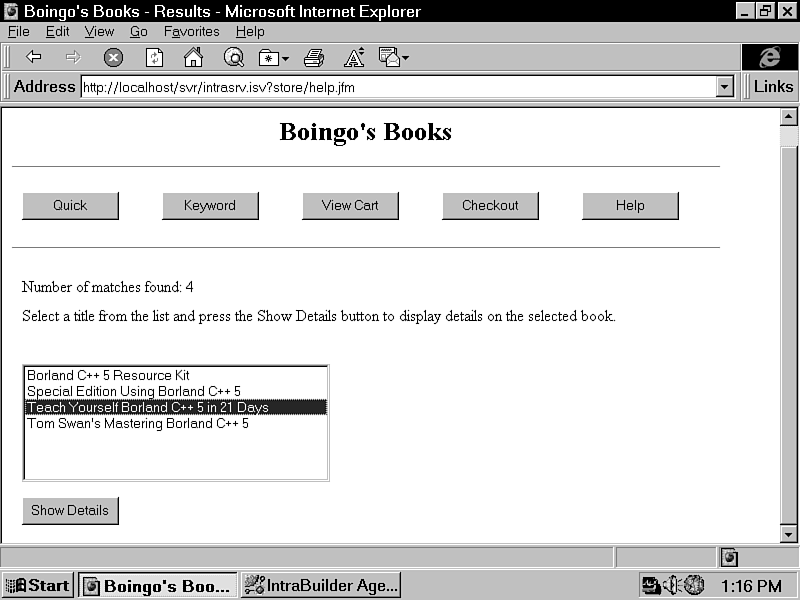The height and width of the screenshot is (600, 800).
Task: Click the Quick search button
Action: coord(70,206)
